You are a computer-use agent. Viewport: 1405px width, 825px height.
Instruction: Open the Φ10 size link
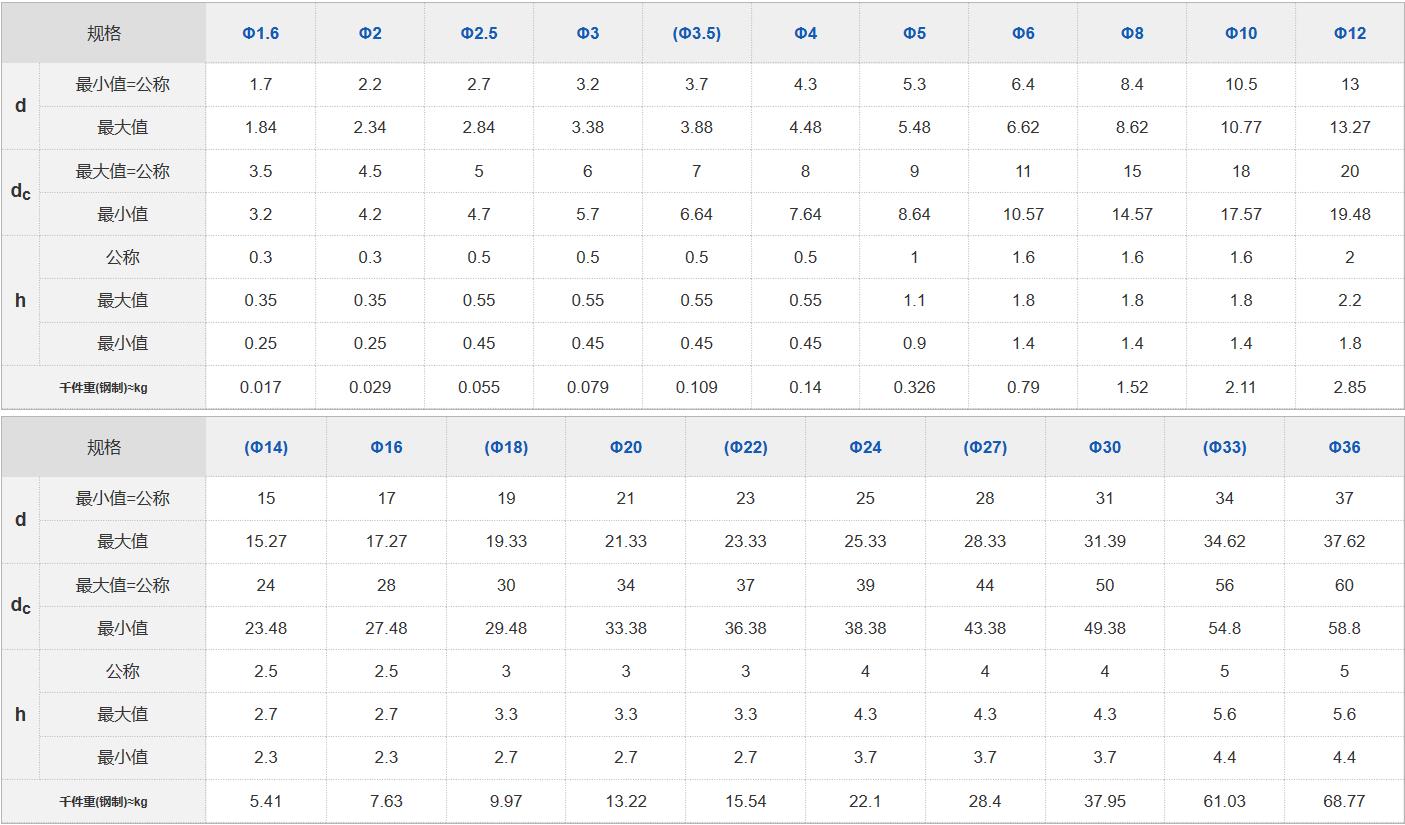point(1241,33)
